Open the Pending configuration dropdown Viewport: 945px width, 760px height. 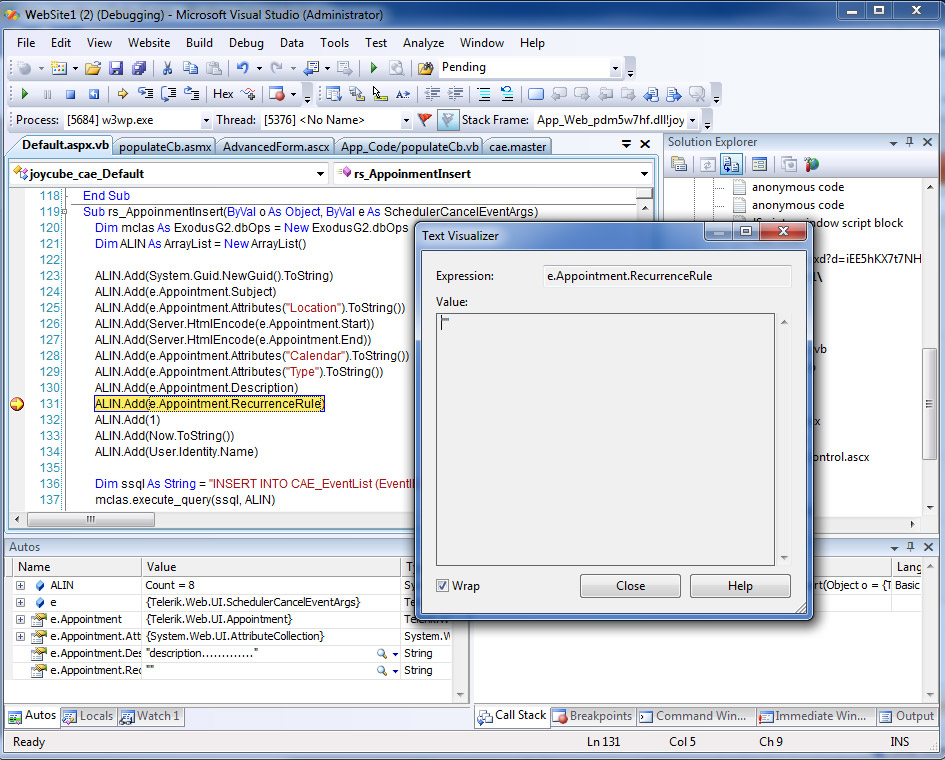[x=615, y=68]
